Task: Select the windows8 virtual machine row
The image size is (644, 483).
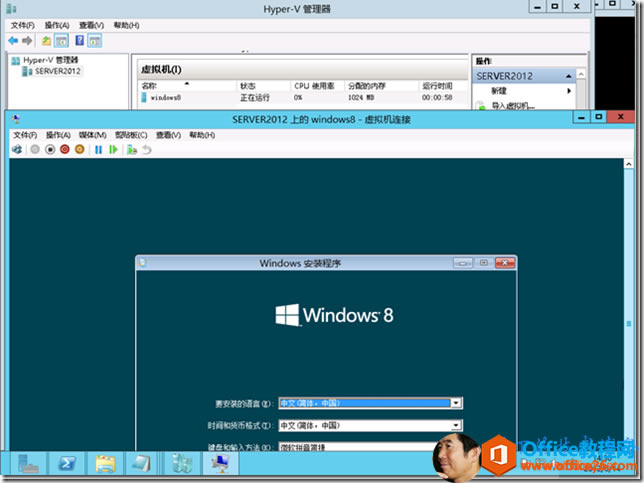Action: [303, 98]
